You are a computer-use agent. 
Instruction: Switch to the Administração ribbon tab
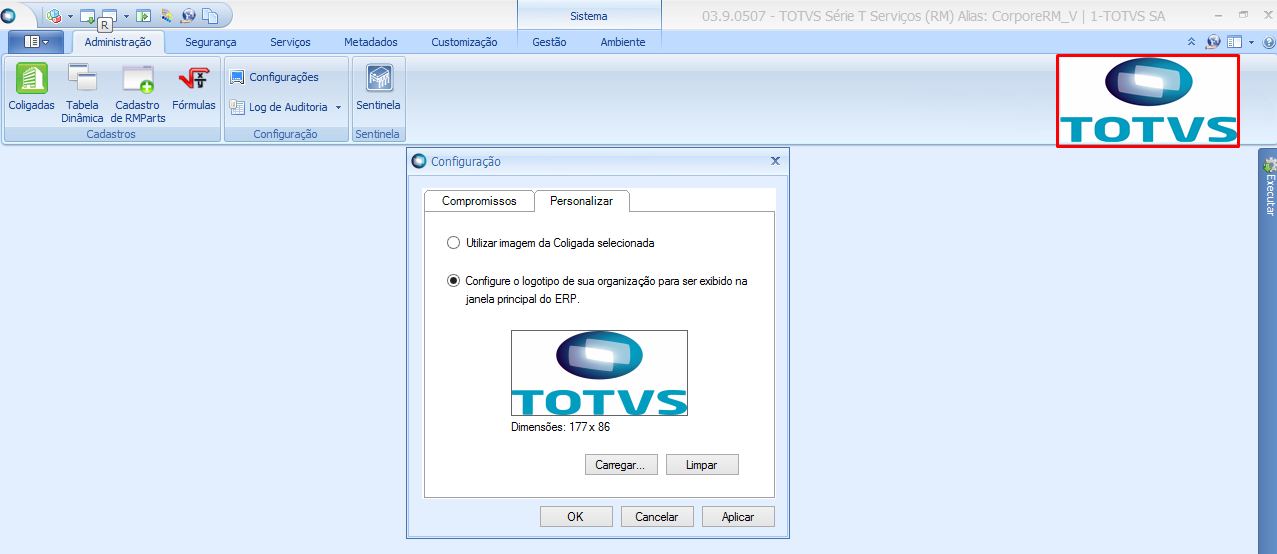point(118,42)
